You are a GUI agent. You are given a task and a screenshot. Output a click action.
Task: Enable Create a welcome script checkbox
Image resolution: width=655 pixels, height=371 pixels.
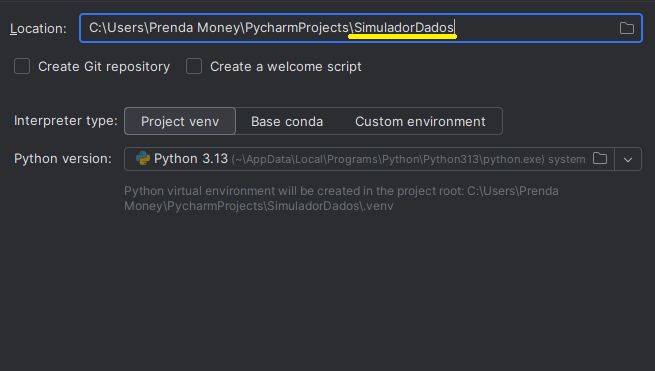tap(194, 66)
